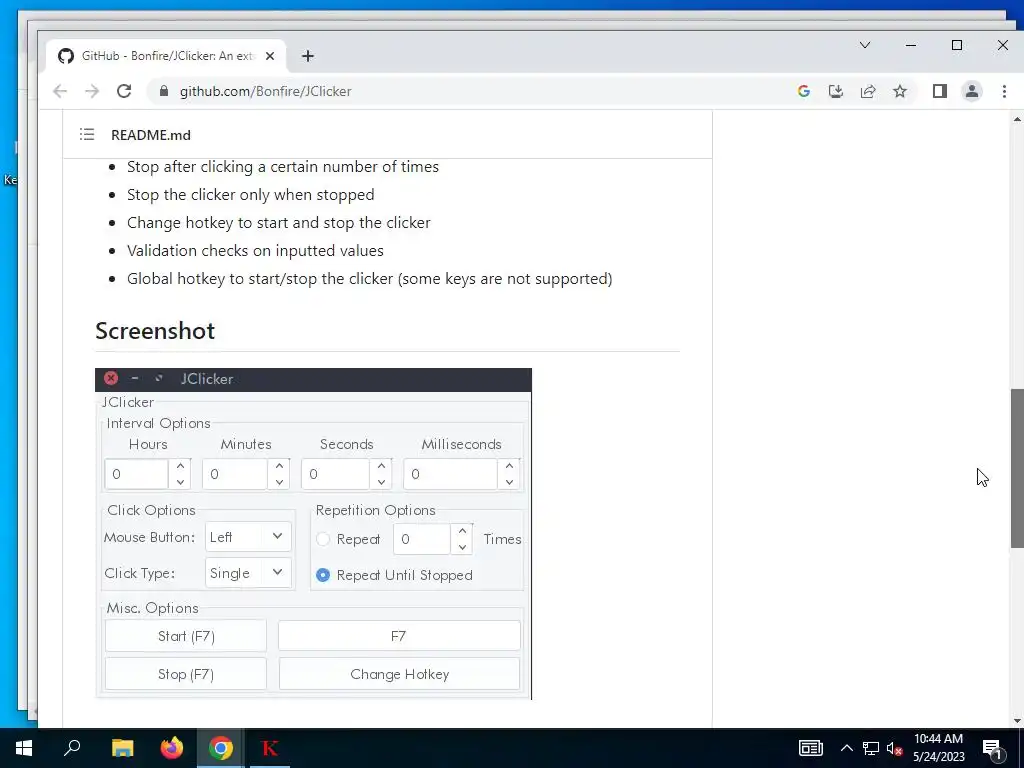
Task: Click the Google icon in address bar
Action: (x=804, y=91)
